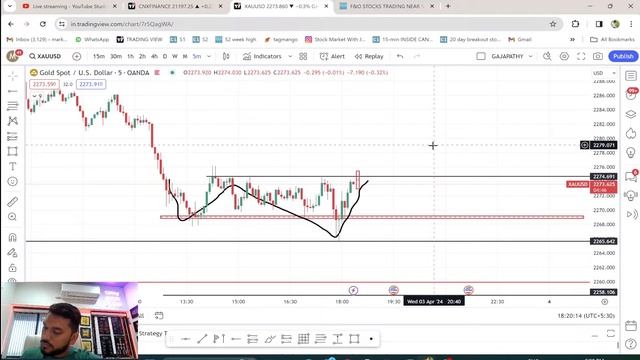The height and width of the screenshot is (360, 640).
Task: Add symbol to compare plus icon
Action: pyautogui.click(x=77, y=56)
